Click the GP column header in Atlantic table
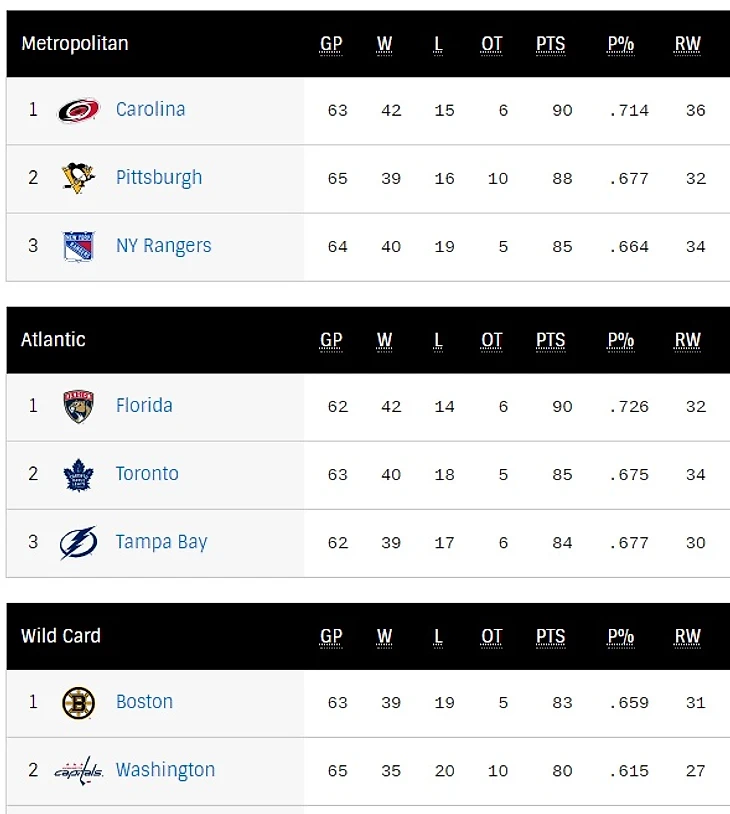730x814 pixels. tap(331, 340)
